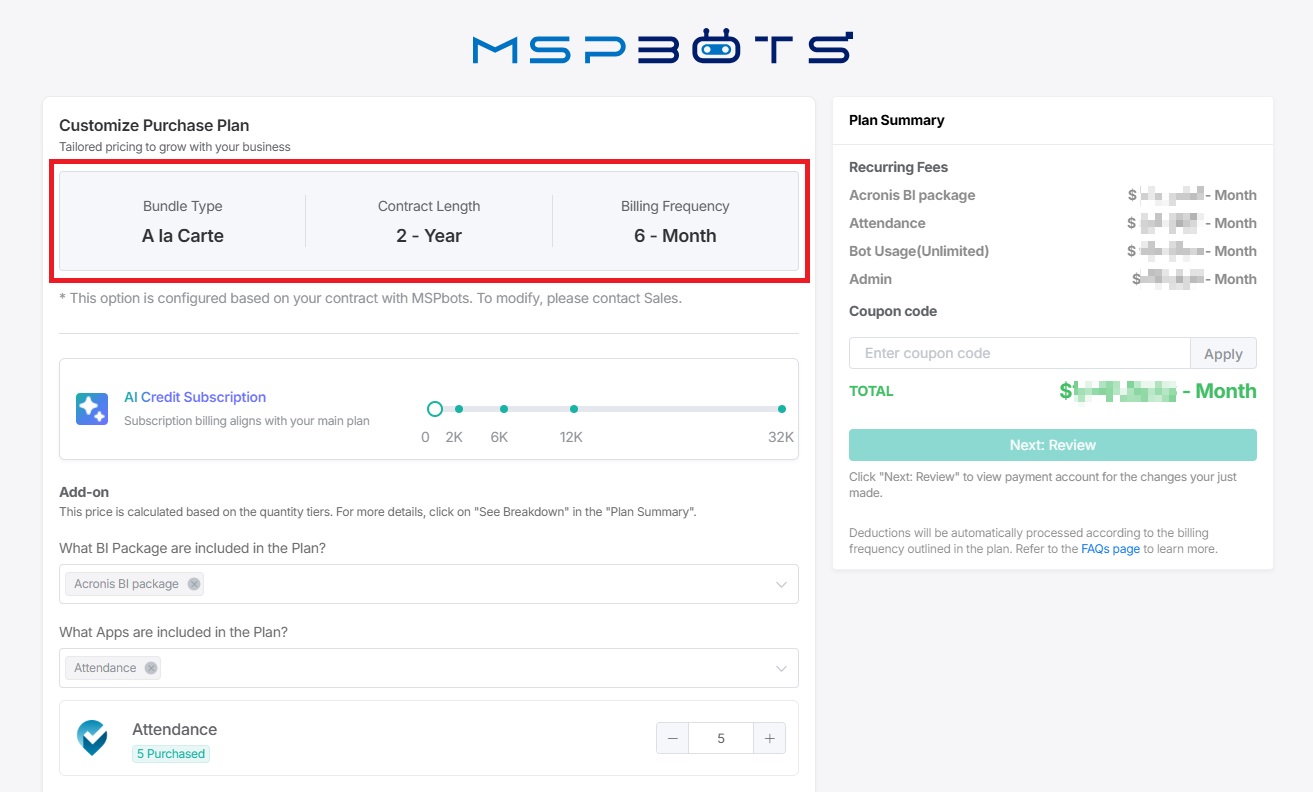
Task: Apply the coupon code
Action: click(1223, 354)
